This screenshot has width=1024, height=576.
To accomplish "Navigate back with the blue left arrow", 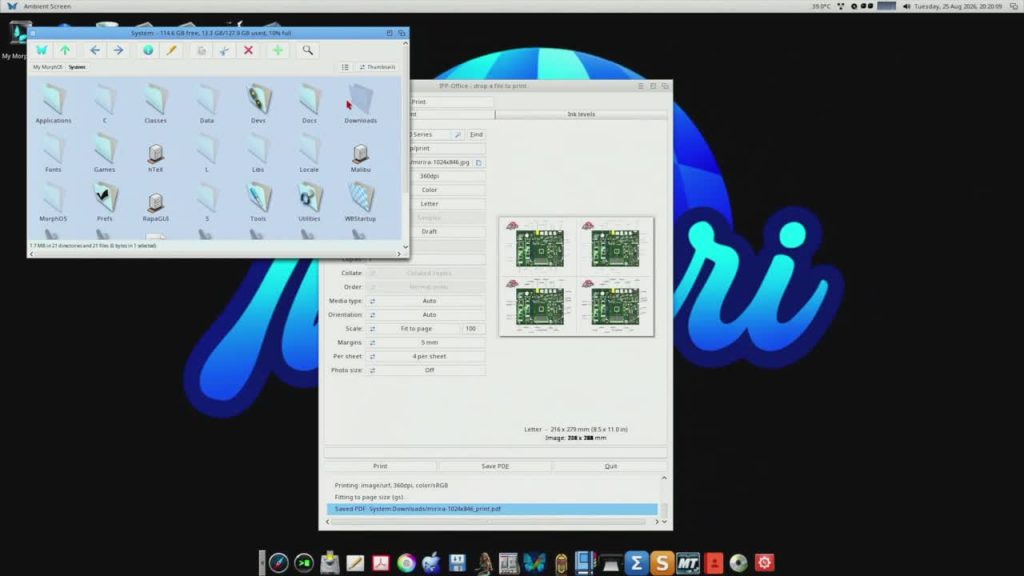I will [95, 50].
